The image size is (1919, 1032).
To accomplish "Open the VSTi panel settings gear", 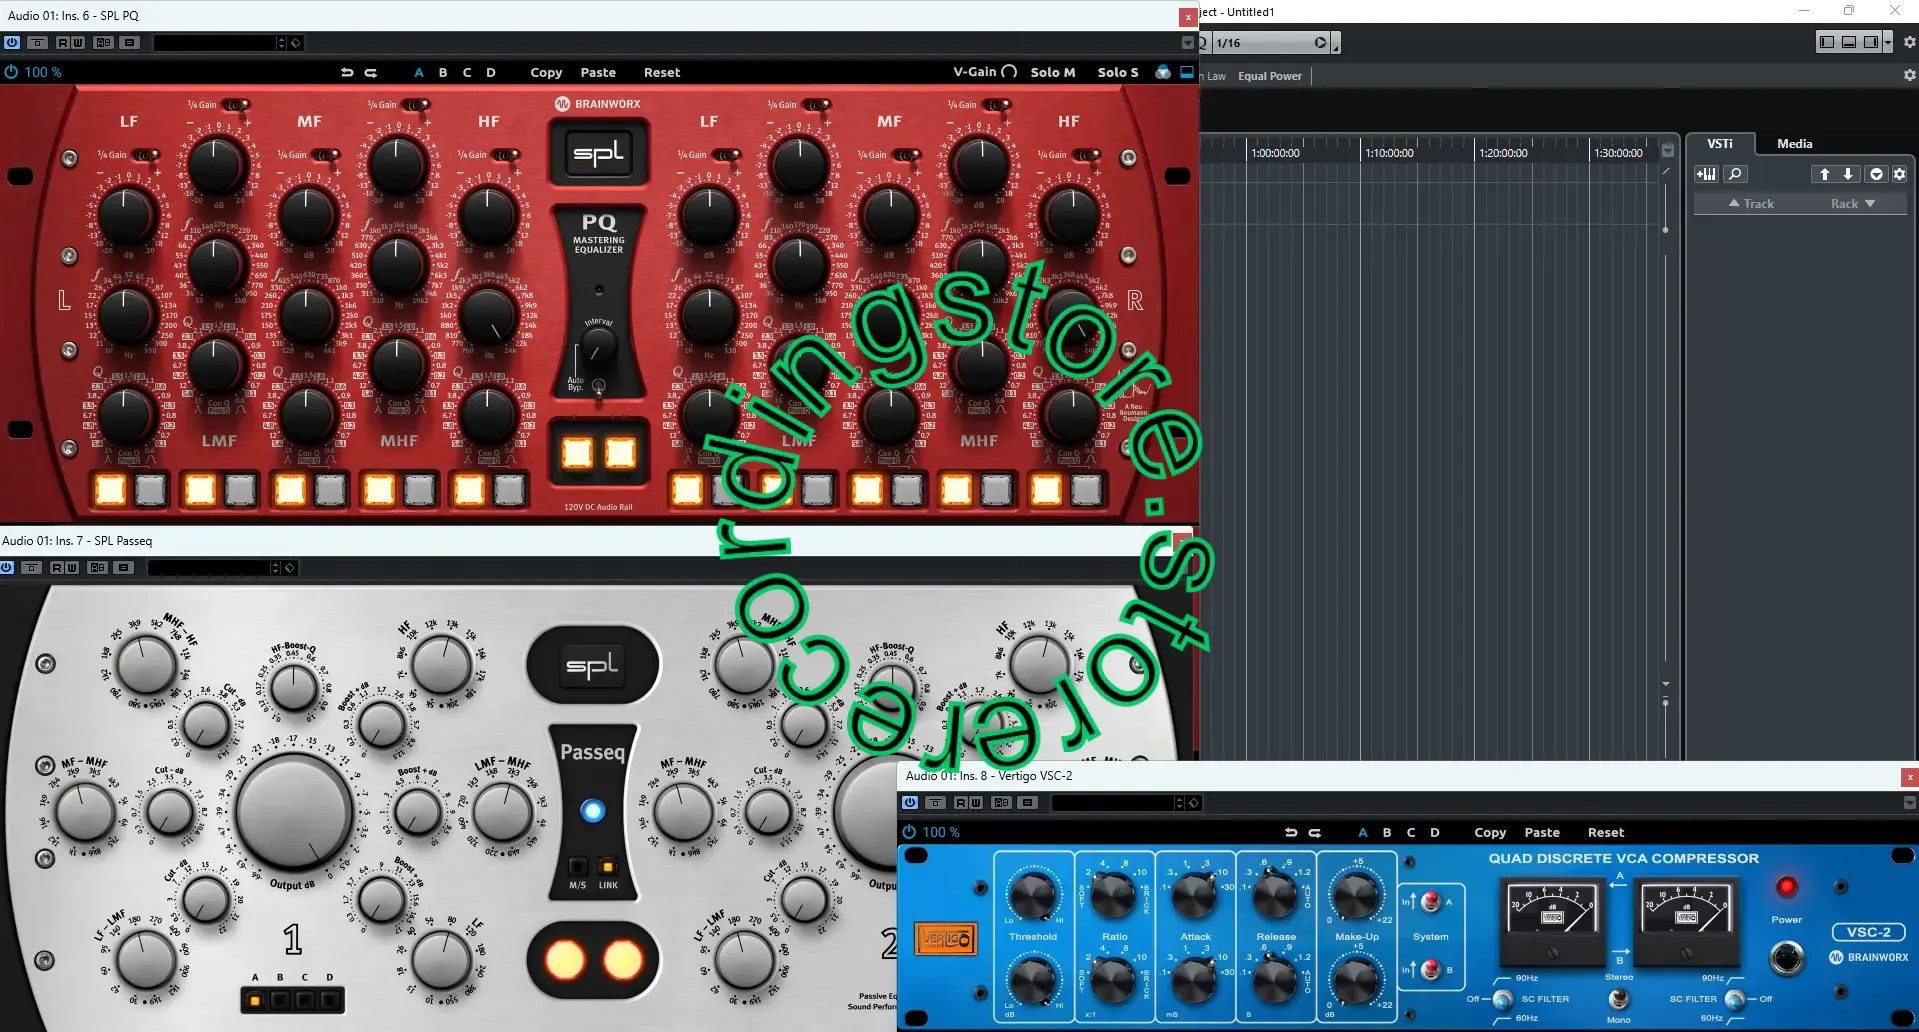I will (x=1899, y=174).
